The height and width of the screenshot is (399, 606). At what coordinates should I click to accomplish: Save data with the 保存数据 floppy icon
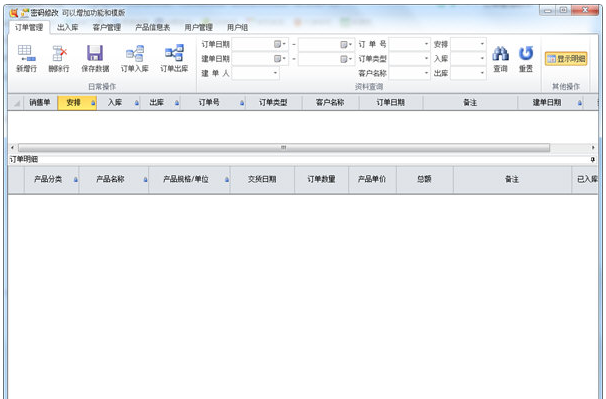tap(95, 53)
